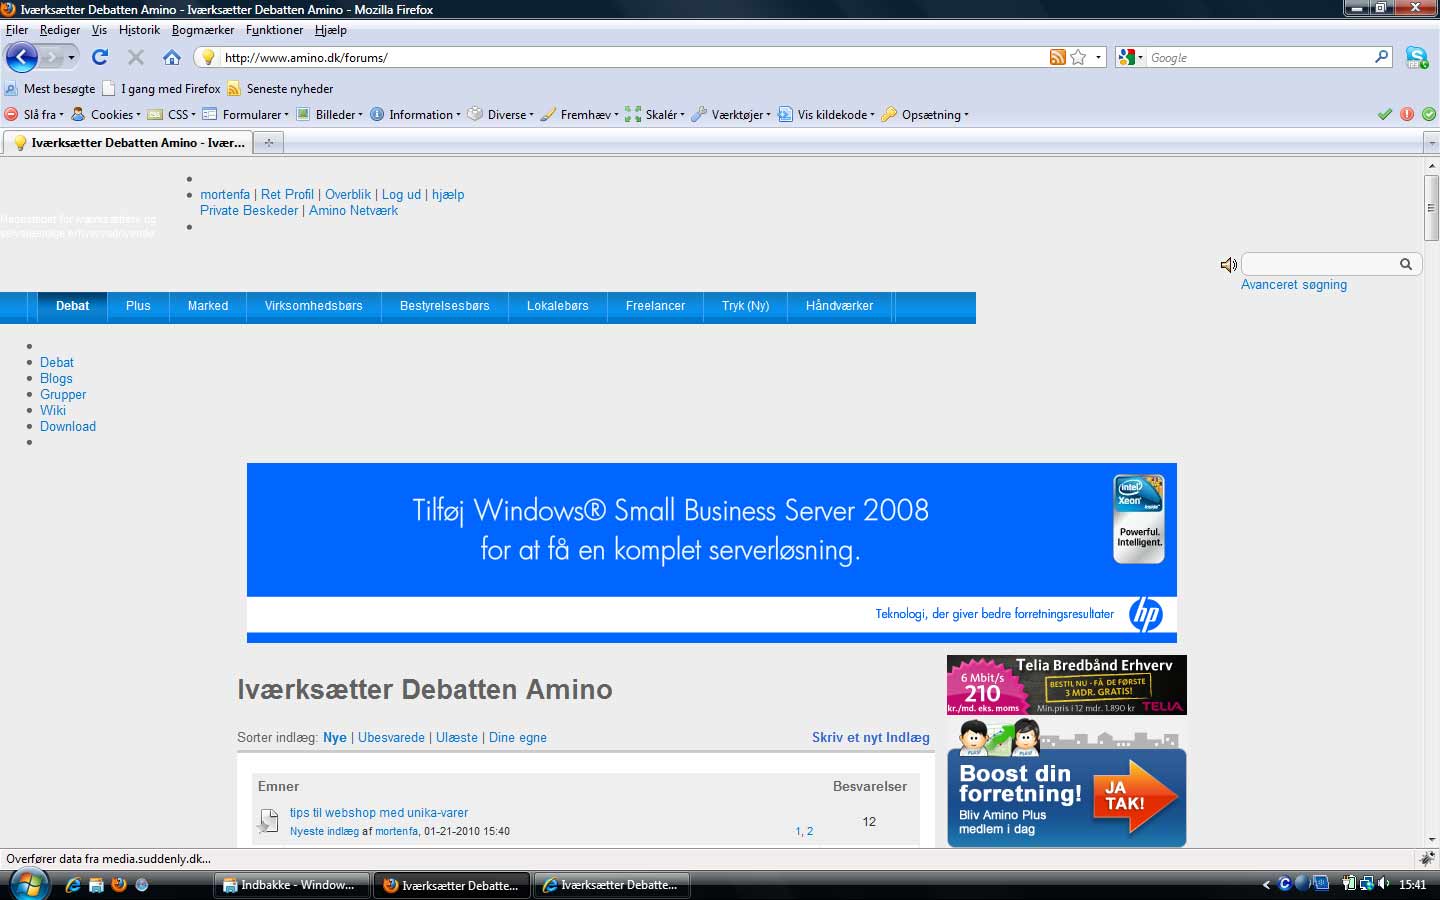Select the Freelancer navigation tab
Viewport: 1440px width, 900px height.
click(x=655, y=306)
